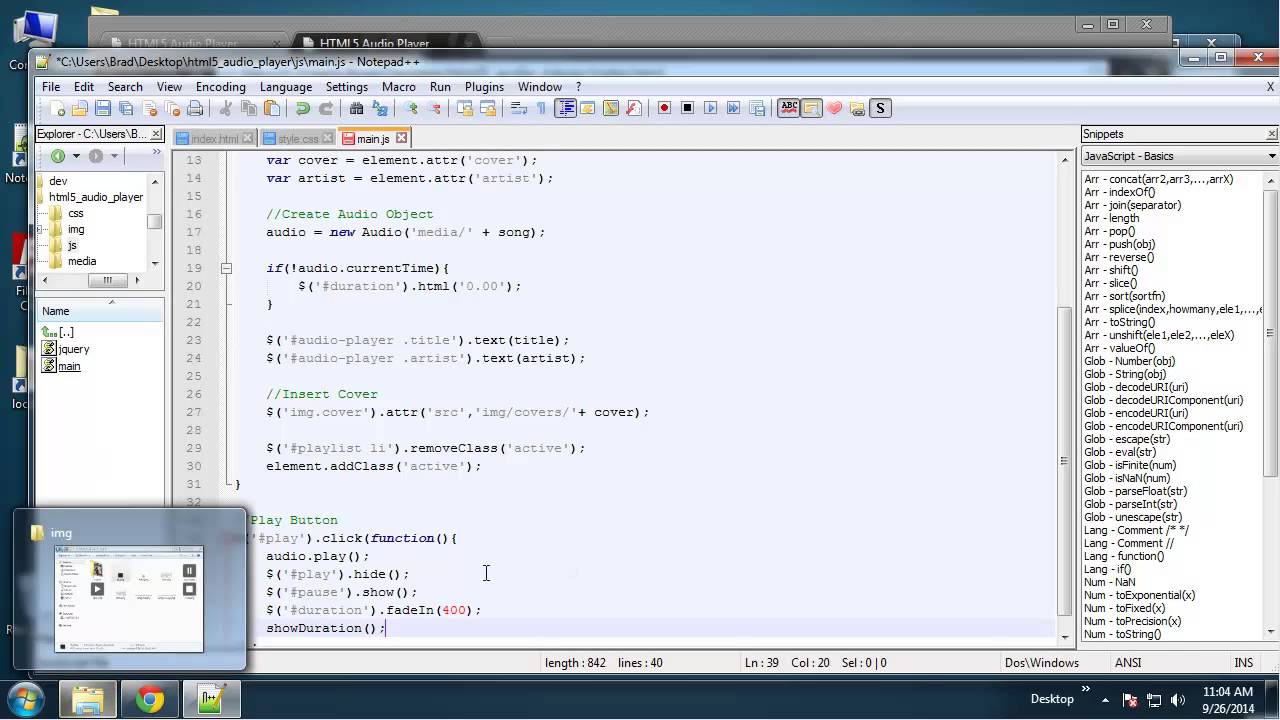Click the Save file toolbar icon
This screenshot has height=720, width=1280.
(x=102, y=108)
